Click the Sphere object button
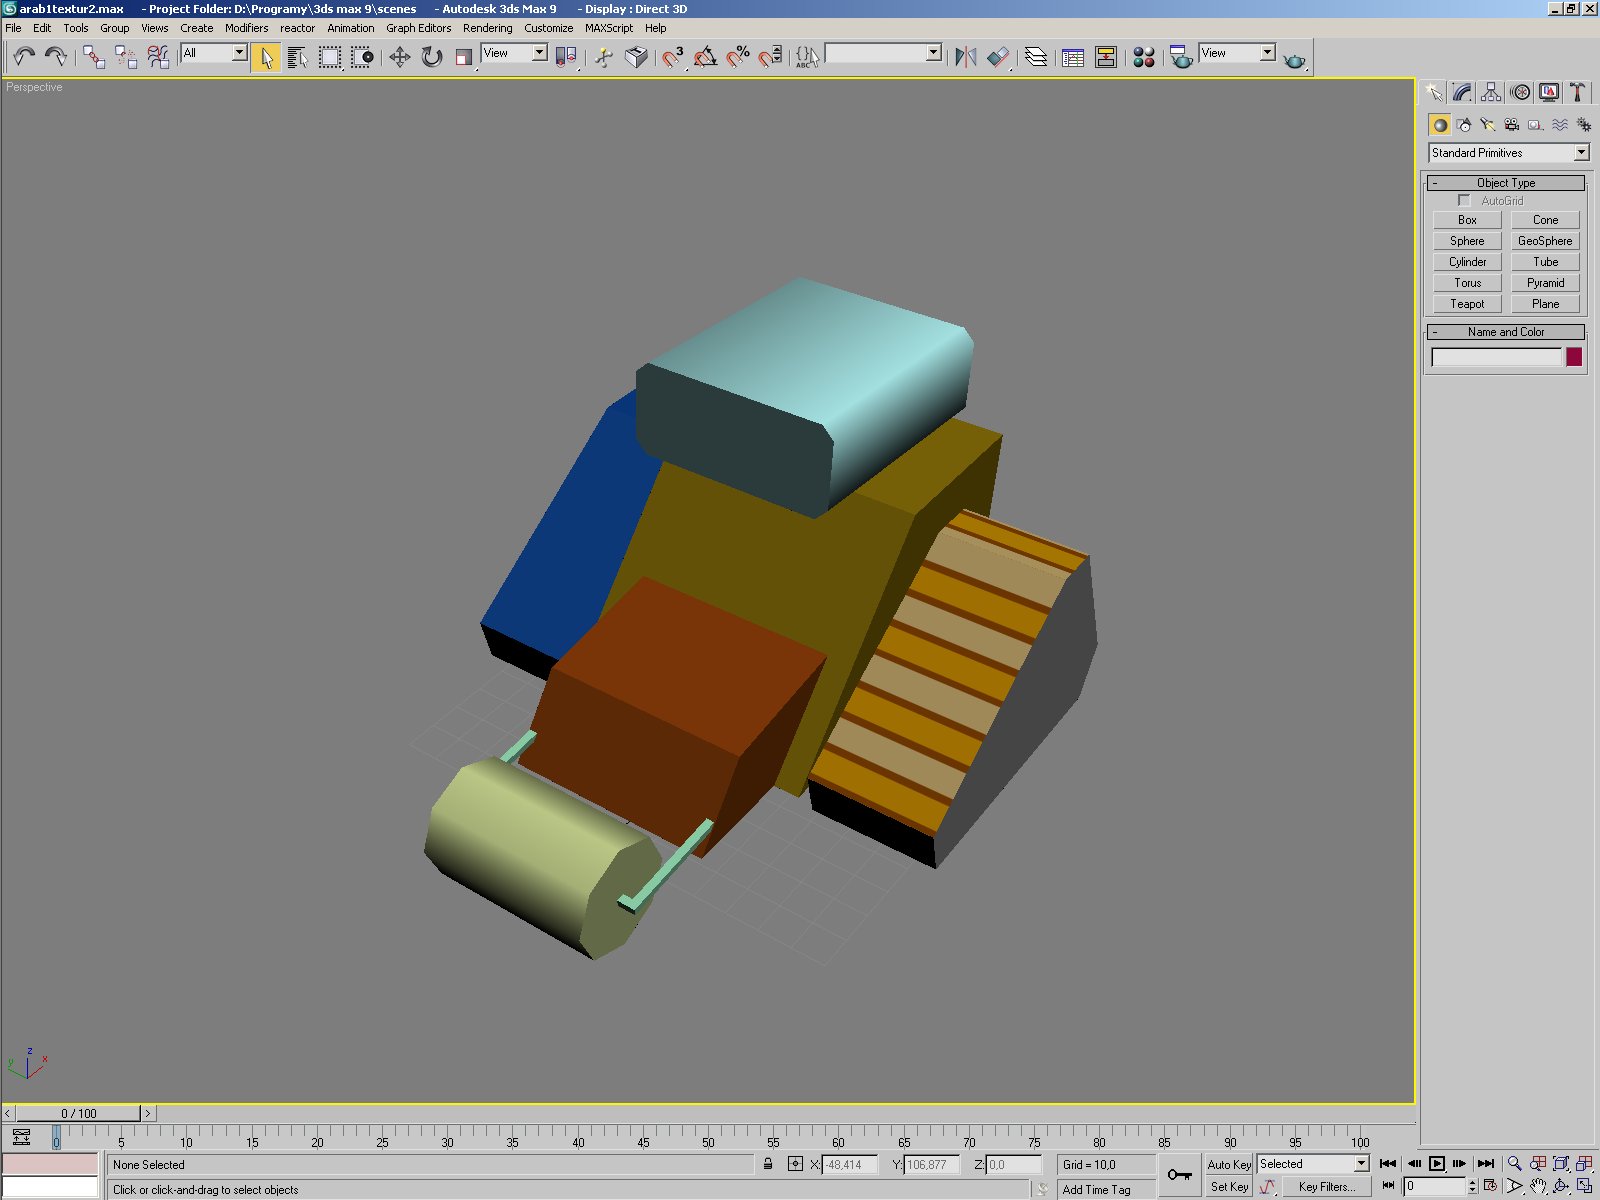This screenshot has width=1600, height=1200. pos(1467,241)
